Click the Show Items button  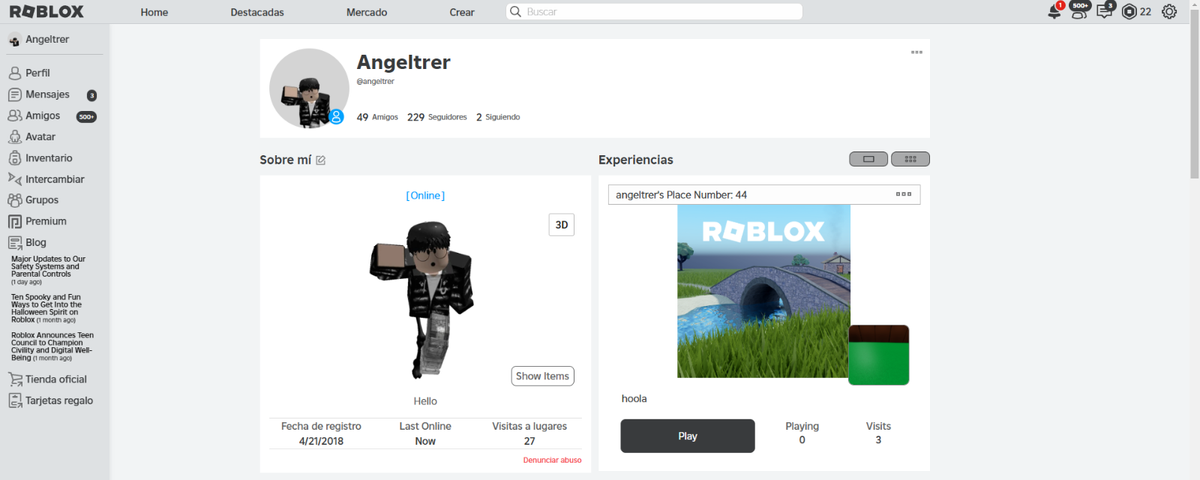click(542, 376)
